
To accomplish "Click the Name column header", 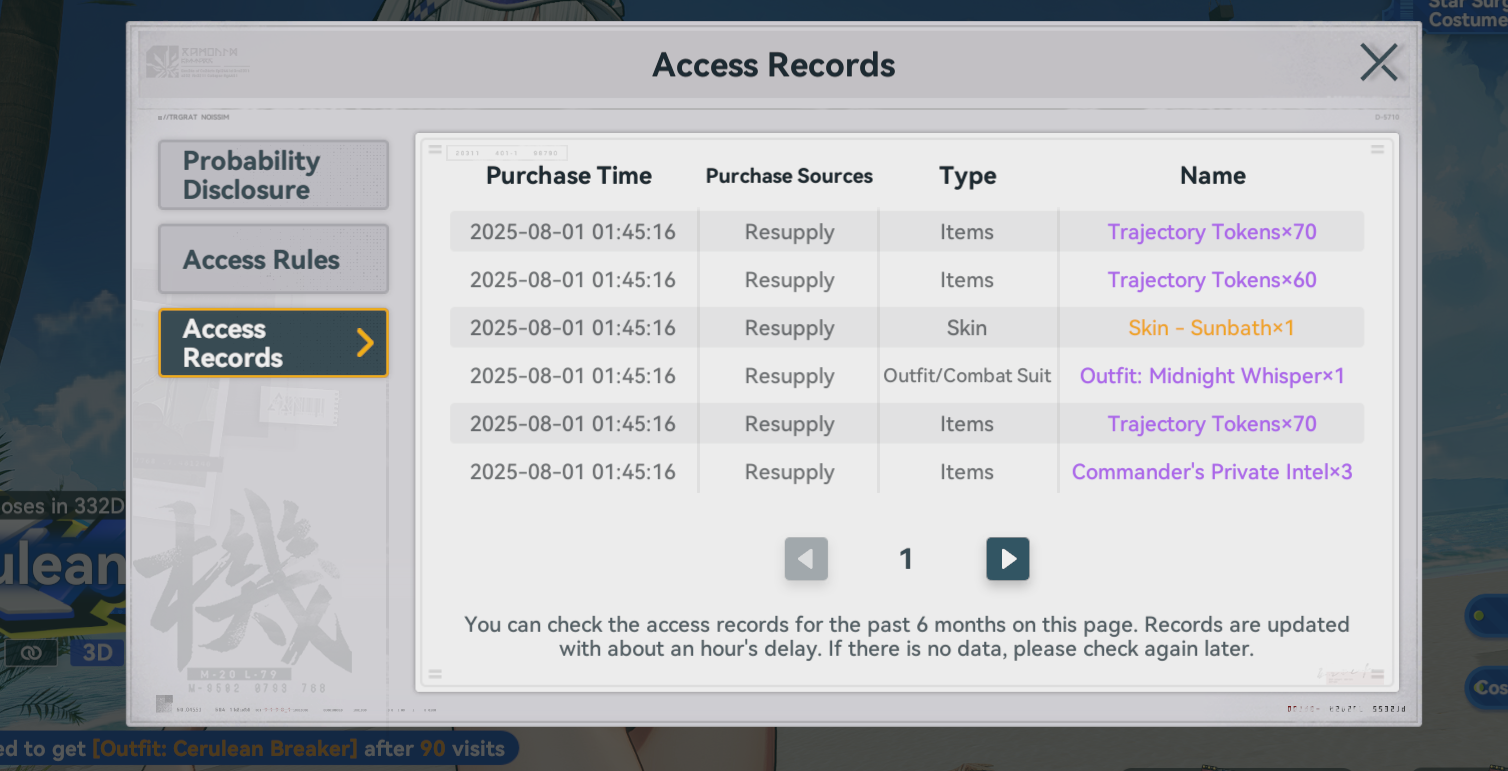I will coord(1212,176).
